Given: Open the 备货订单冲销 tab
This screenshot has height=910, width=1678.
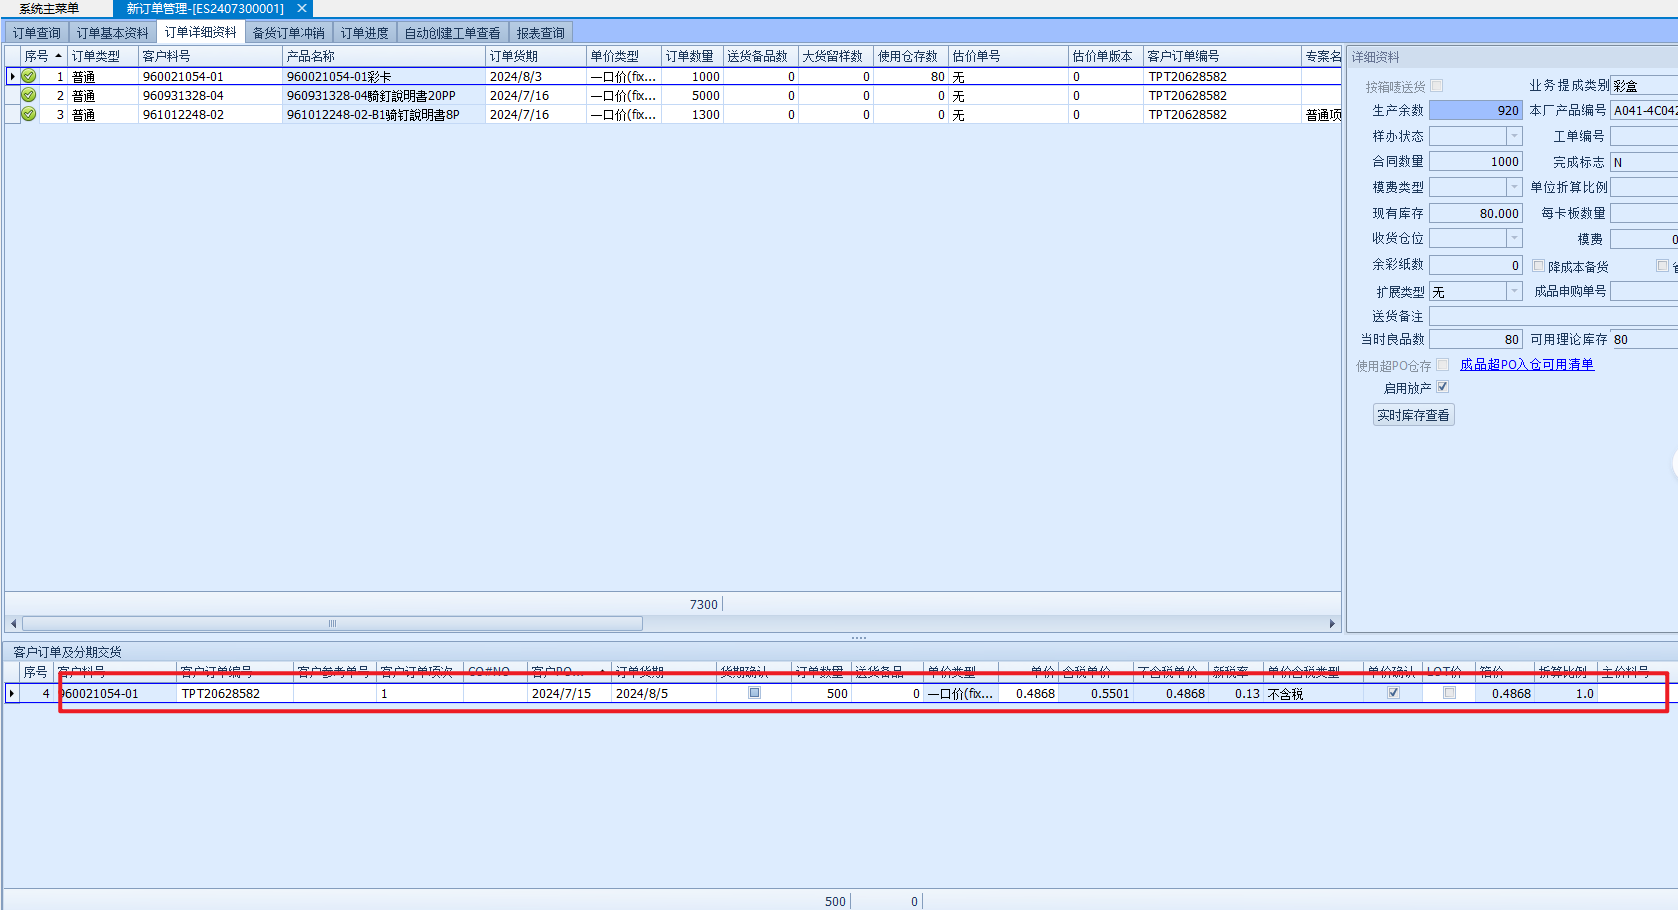Looking at the screenshot, I should click(289, 33).
